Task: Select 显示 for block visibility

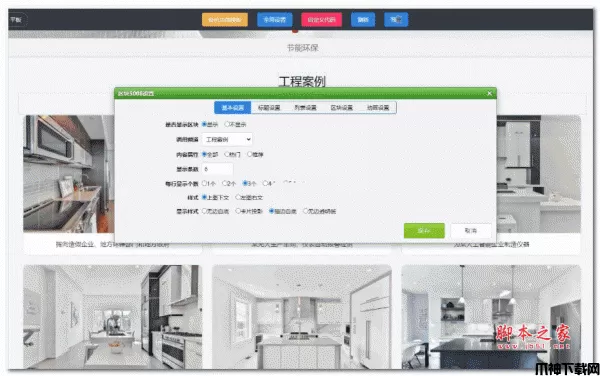Action: [x=204, y=124]
